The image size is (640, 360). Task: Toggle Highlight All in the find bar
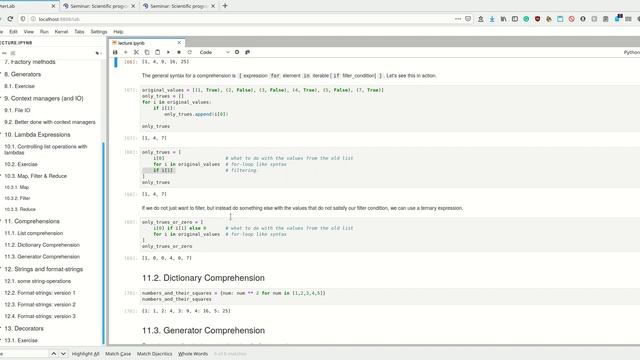pos(85,354)
